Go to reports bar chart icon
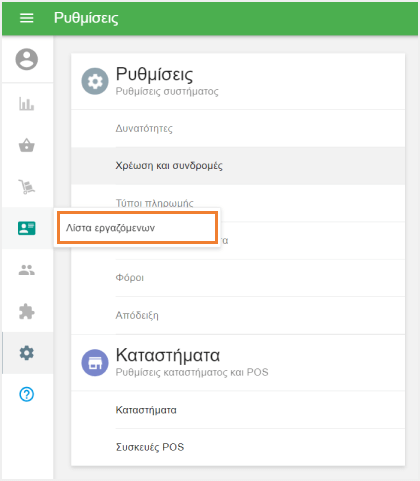The width and height of the screenshot is (420, 481). (27, 104)
